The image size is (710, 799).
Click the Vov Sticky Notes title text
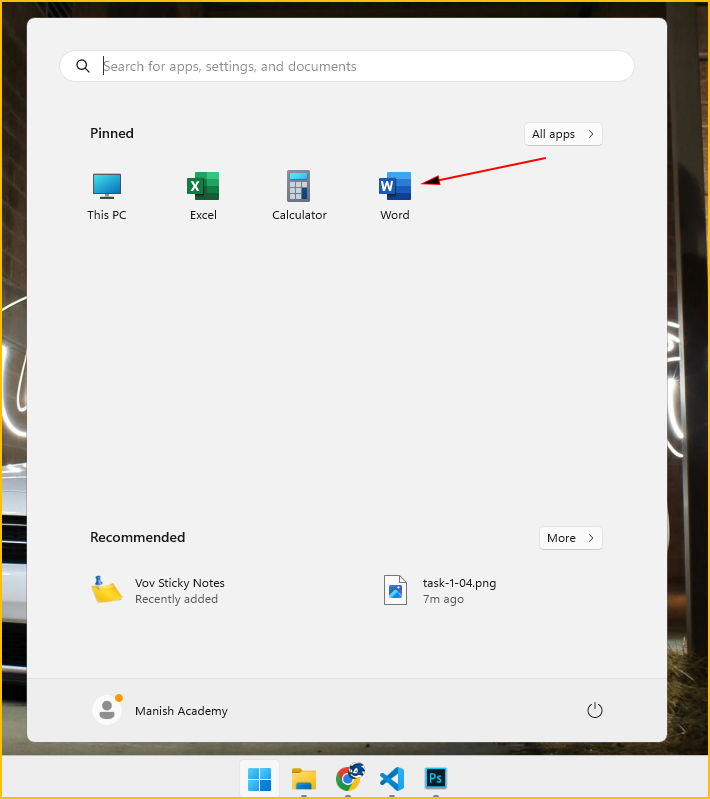[x=180, y=583]
